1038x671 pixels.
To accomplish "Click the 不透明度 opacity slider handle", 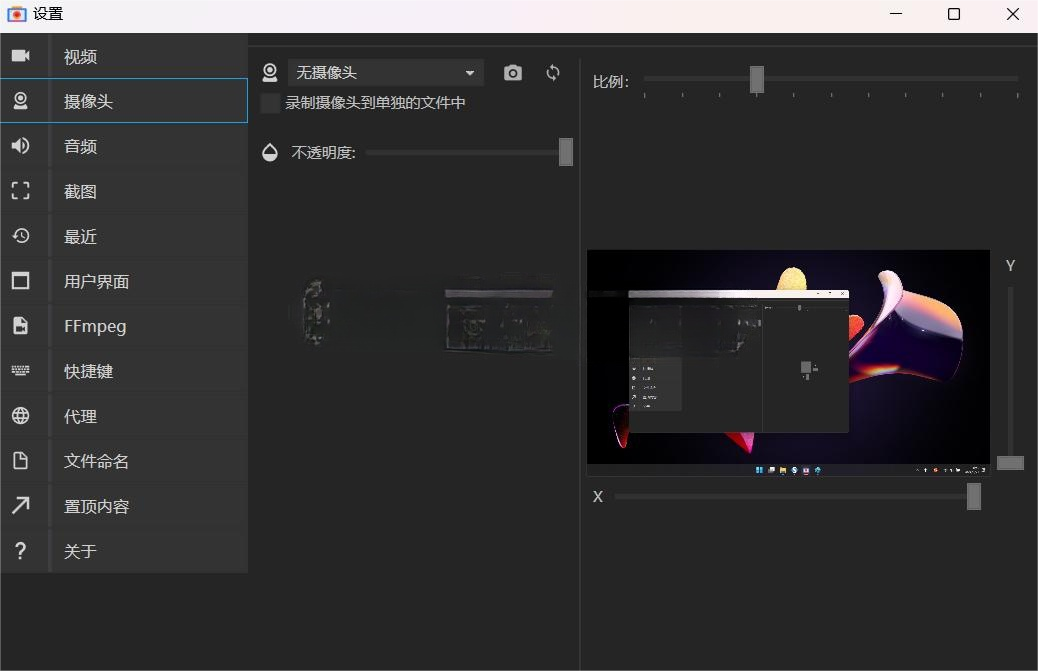I will (x=566, y=152).
